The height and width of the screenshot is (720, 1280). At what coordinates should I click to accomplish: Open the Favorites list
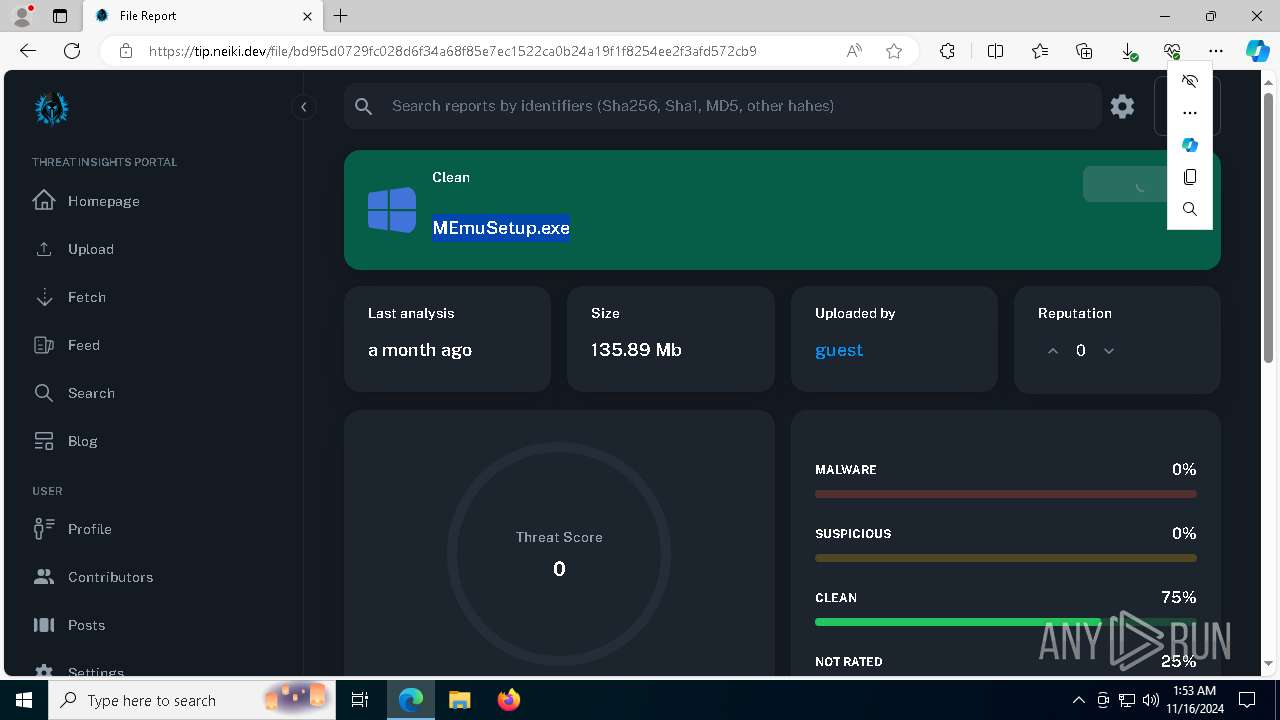(1040, 51)
